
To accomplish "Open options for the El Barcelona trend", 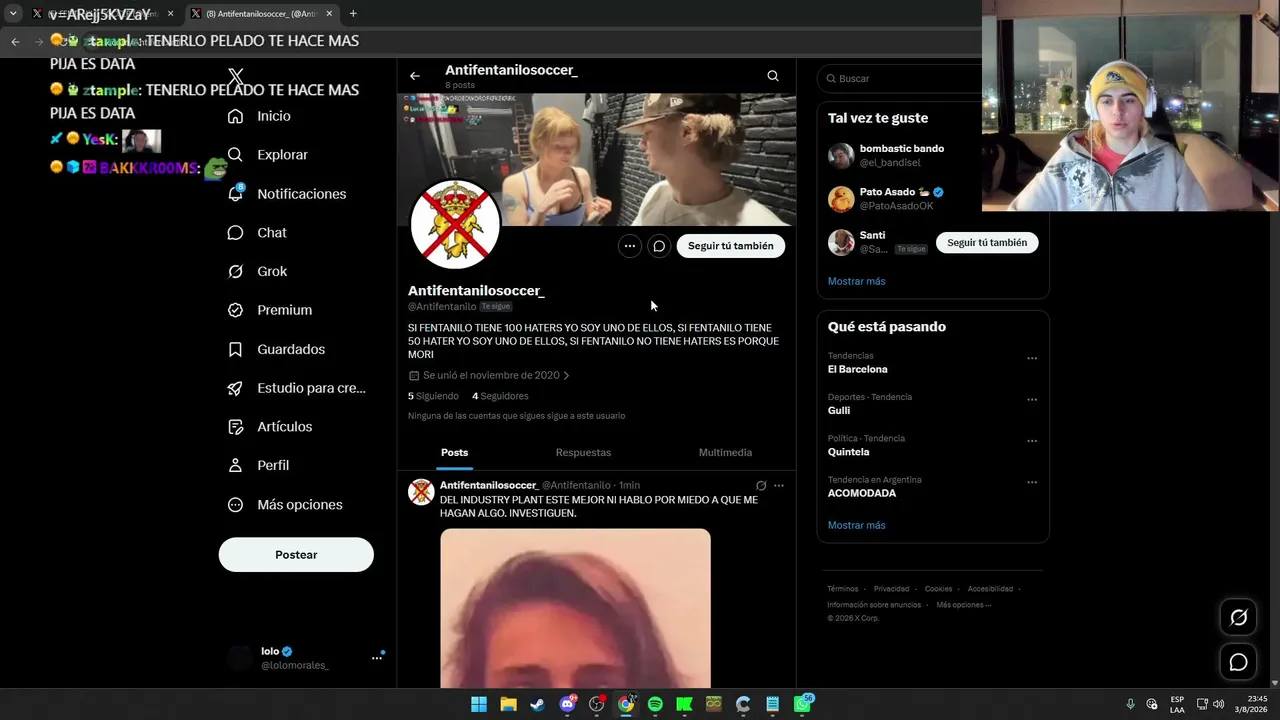I will click(x=1032, y=358).
